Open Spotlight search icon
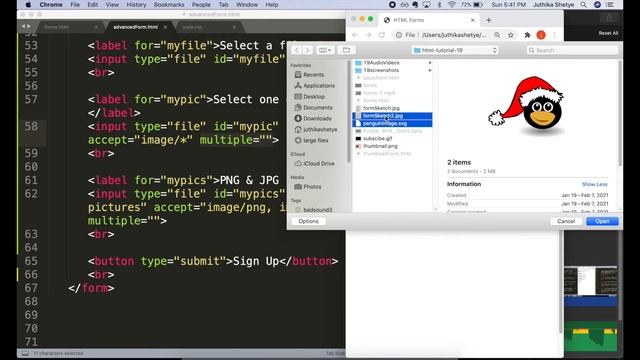The image size is (640, 360). [584, 5]
